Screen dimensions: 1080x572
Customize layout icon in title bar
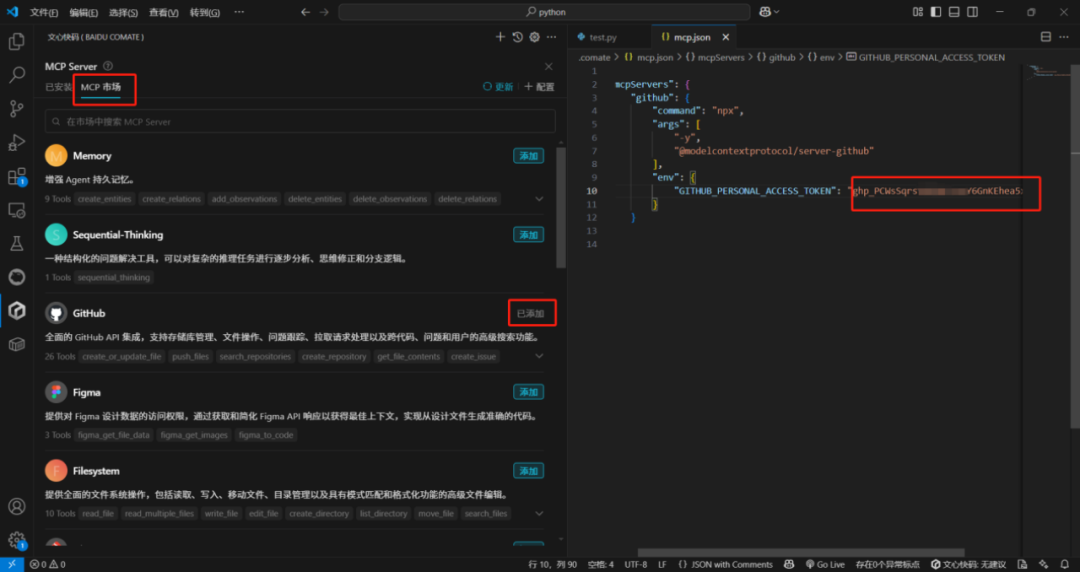[917, 12]
